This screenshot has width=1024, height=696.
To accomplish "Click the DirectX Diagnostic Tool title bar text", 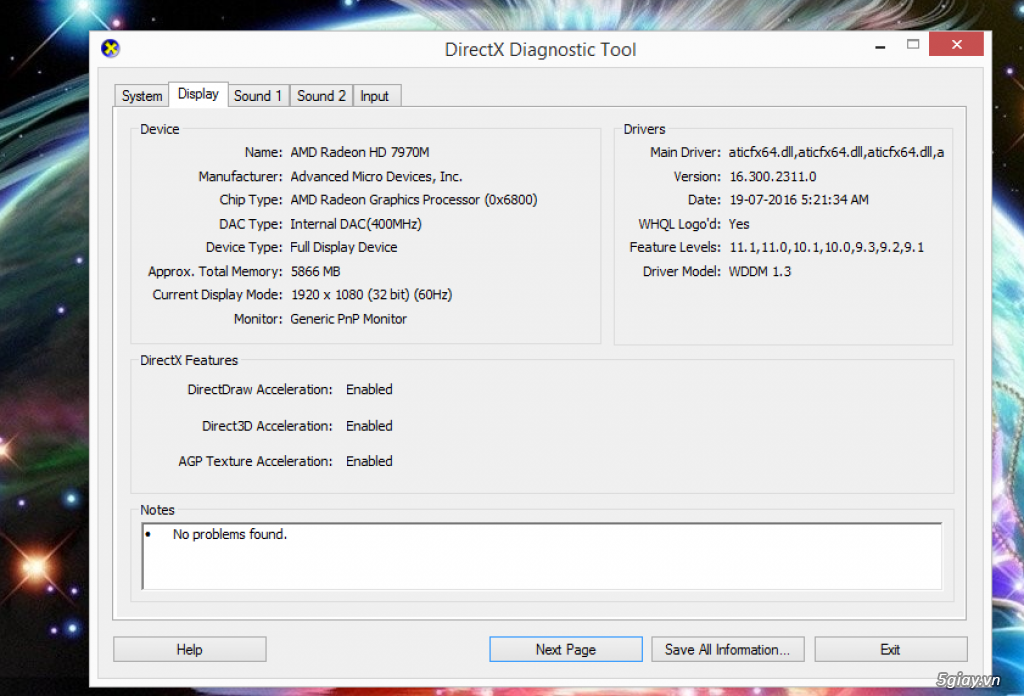I will [x=540, y=49].
